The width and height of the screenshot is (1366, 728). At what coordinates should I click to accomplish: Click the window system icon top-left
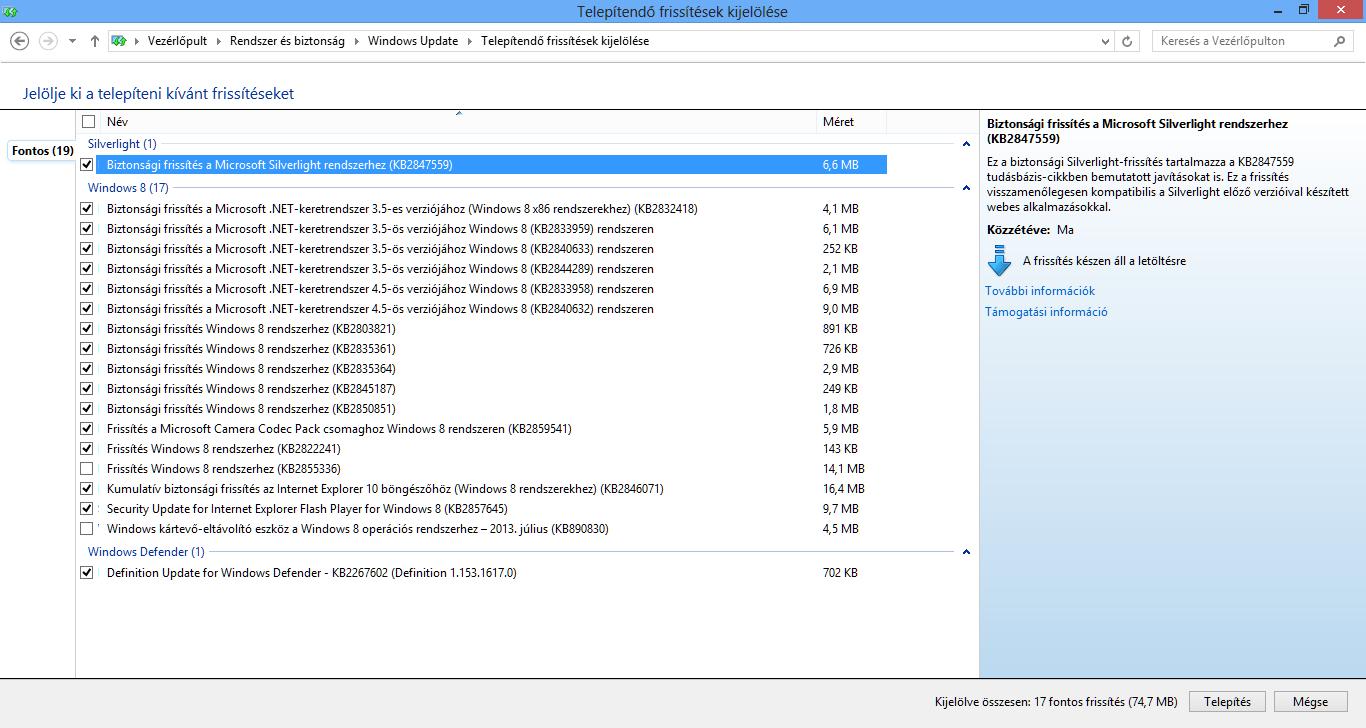point(11,11)
